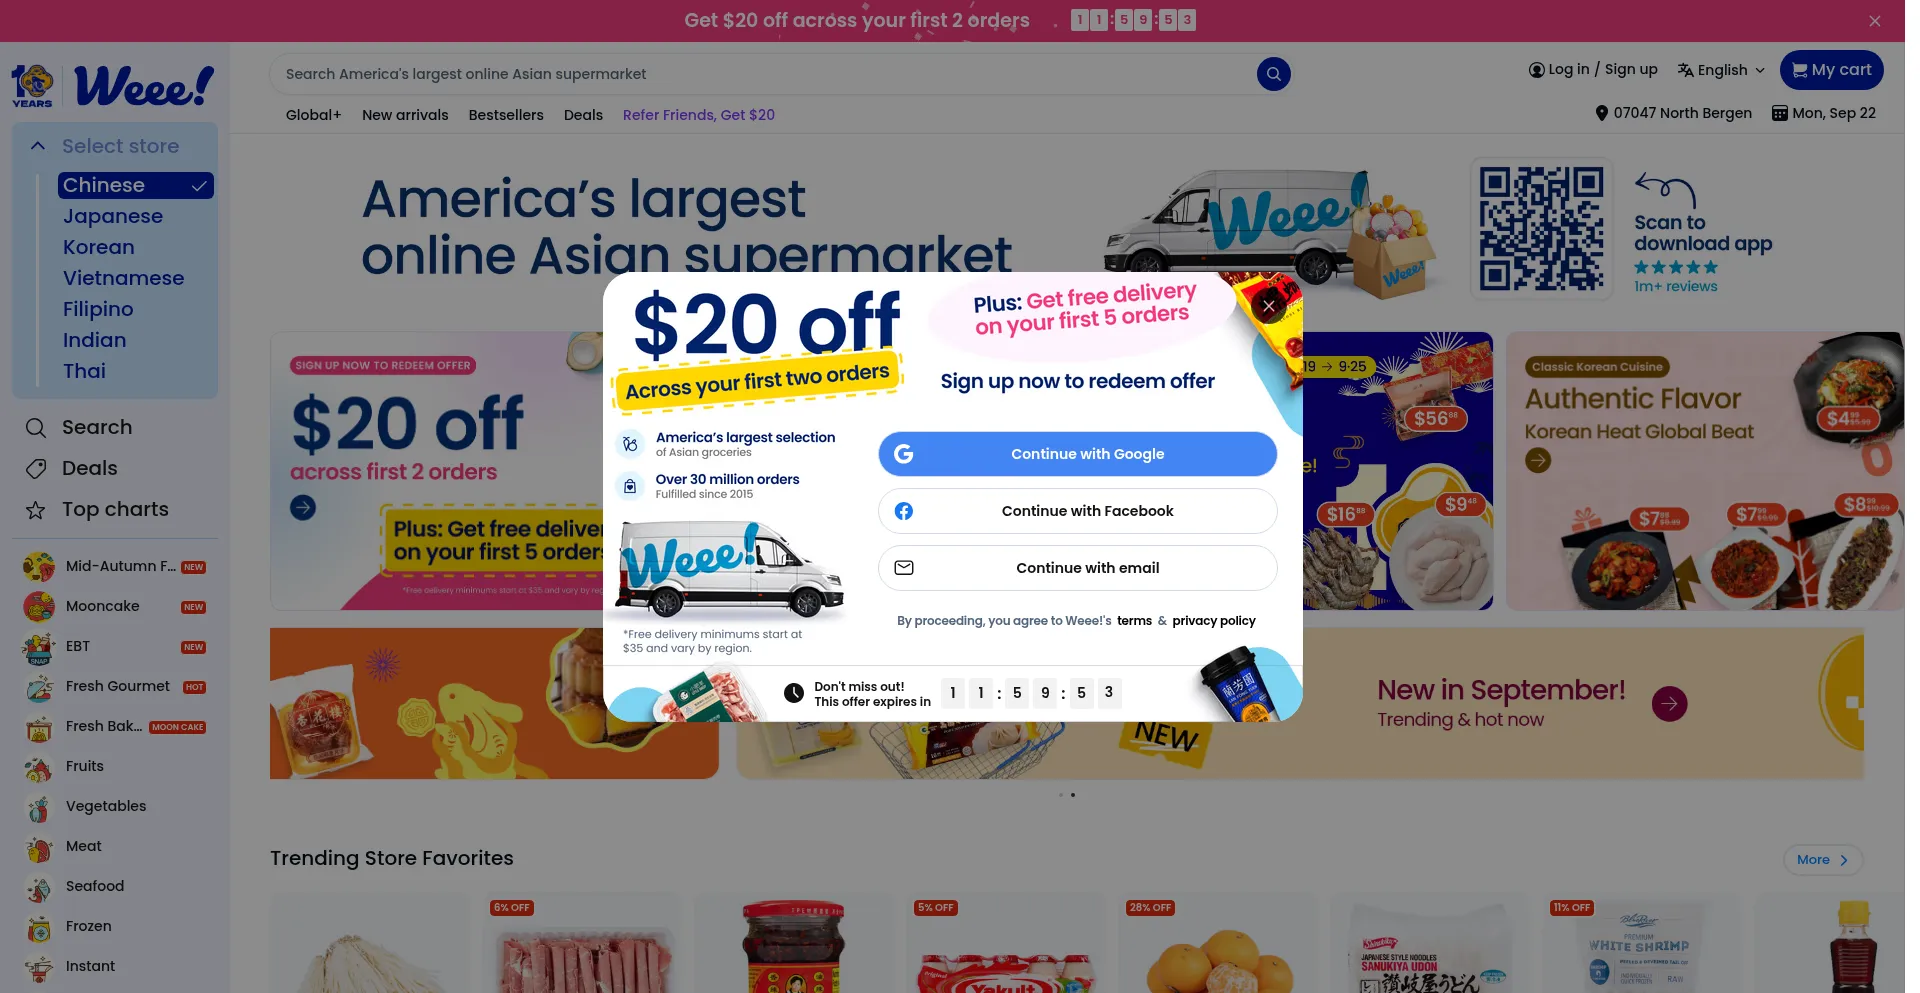
Task: Click the blue search magnifier button
Action: pos(1273,74)
